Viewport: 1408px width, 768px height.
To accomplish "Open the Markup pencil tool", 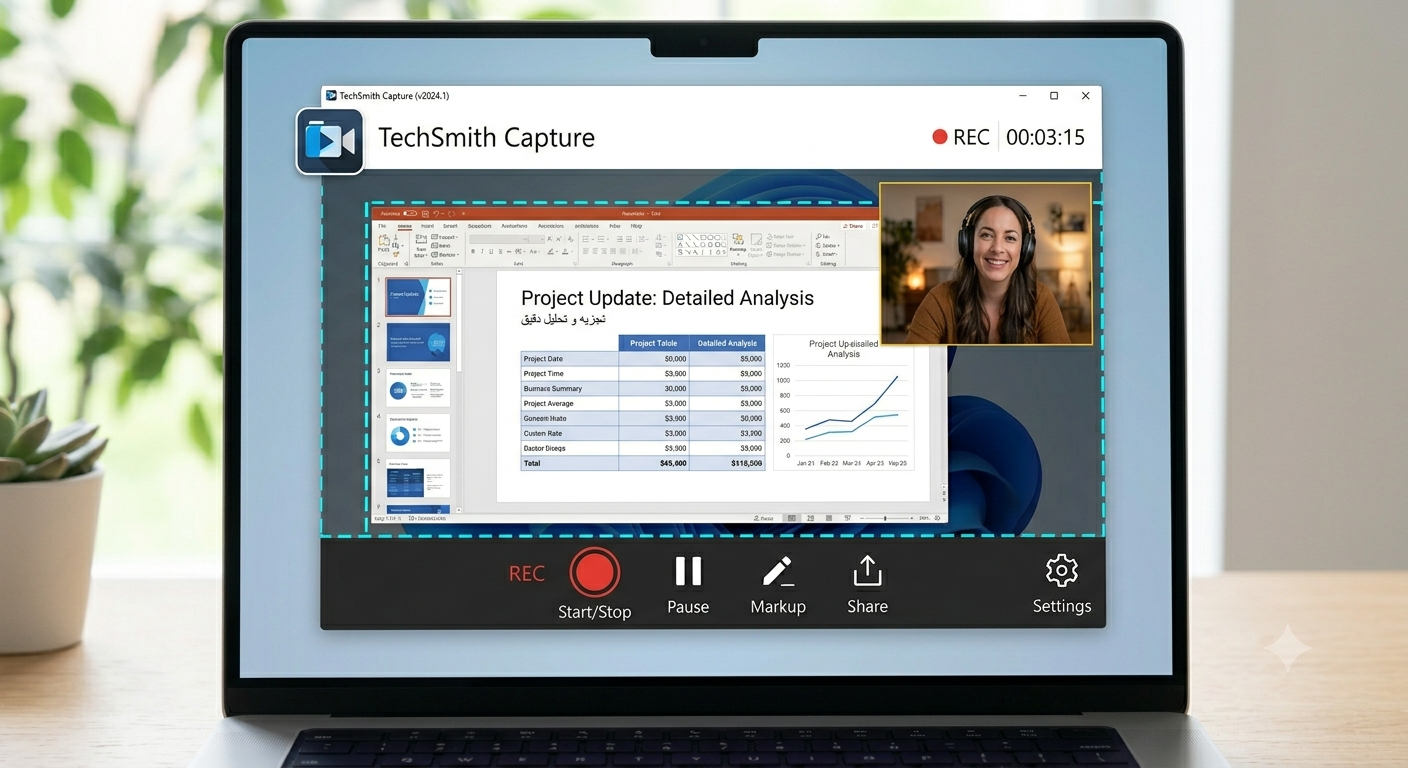I will [x=778, y=571].
